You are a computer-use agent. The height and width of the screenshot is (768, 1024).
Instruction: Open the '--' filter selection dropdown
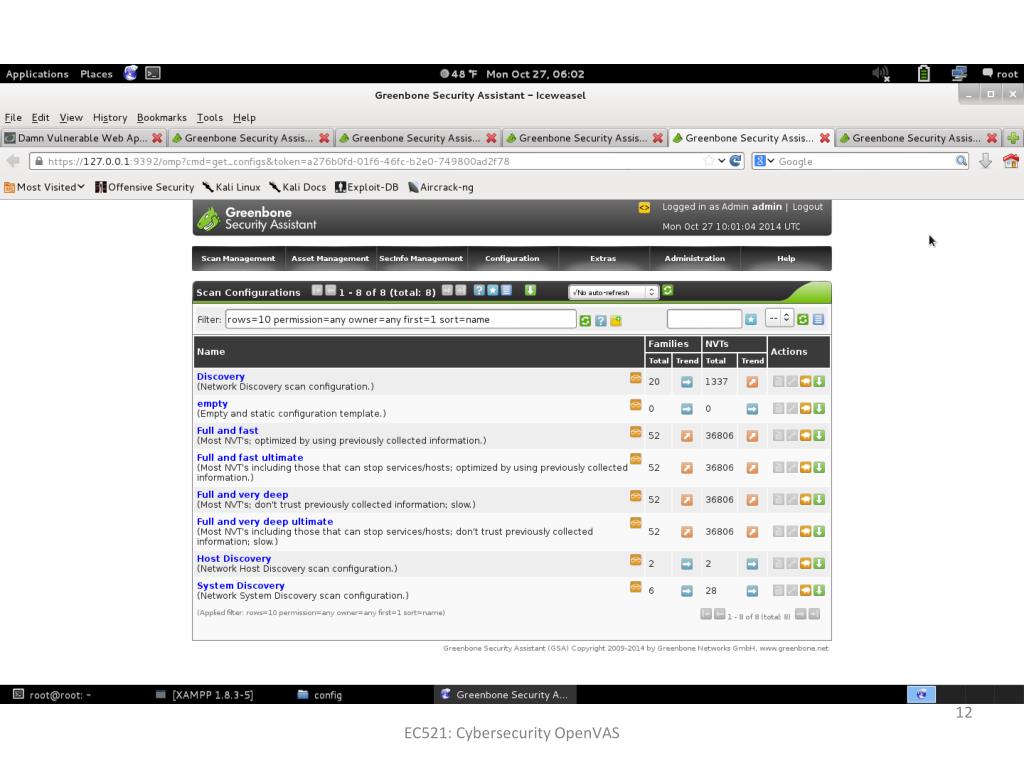tap(779, 319)
